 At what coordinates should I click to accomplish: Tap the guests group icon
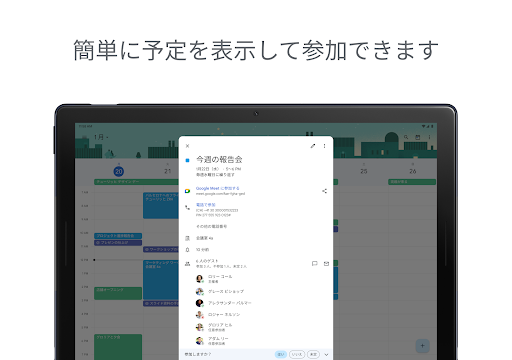[187, 264]
